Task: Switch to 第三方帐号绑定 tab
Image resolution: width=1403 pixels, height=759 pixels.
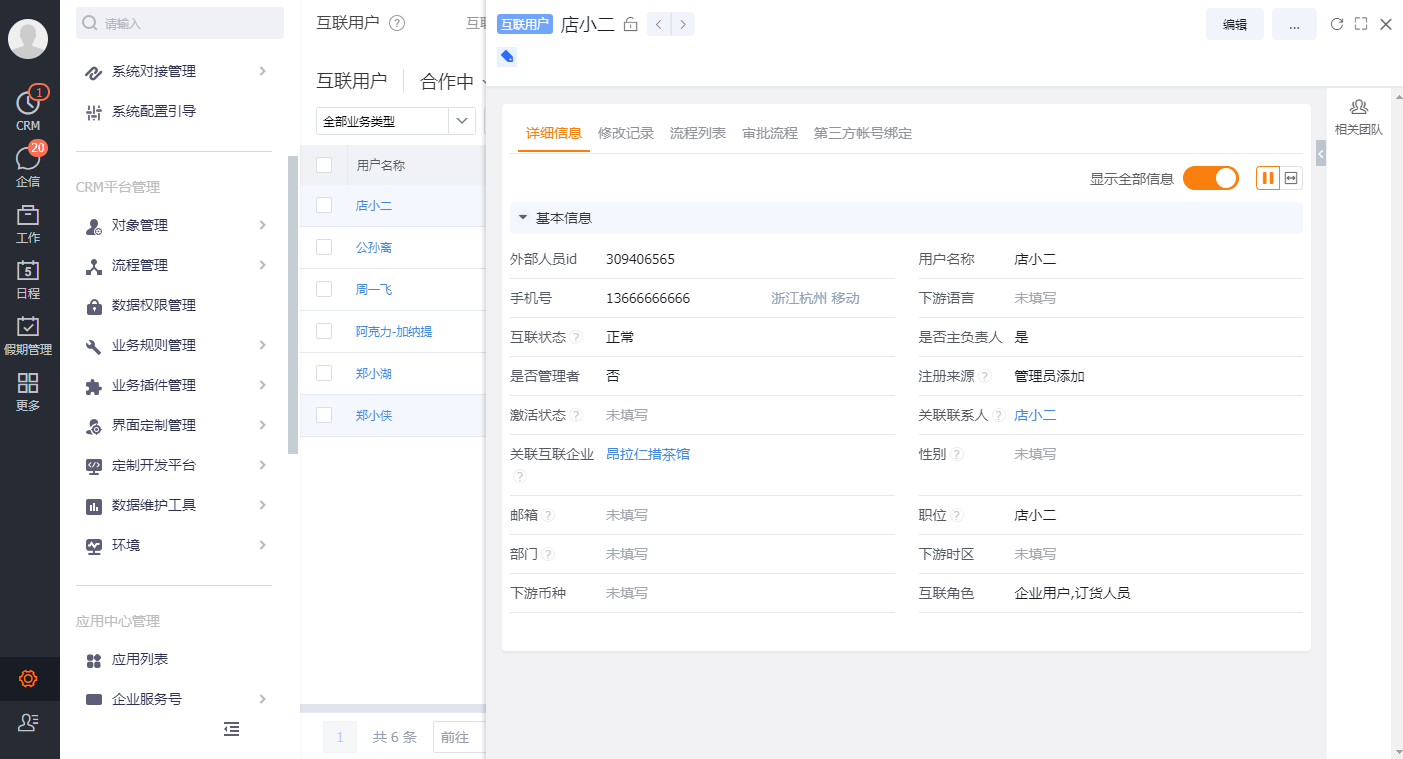Action: pos(863,133)
